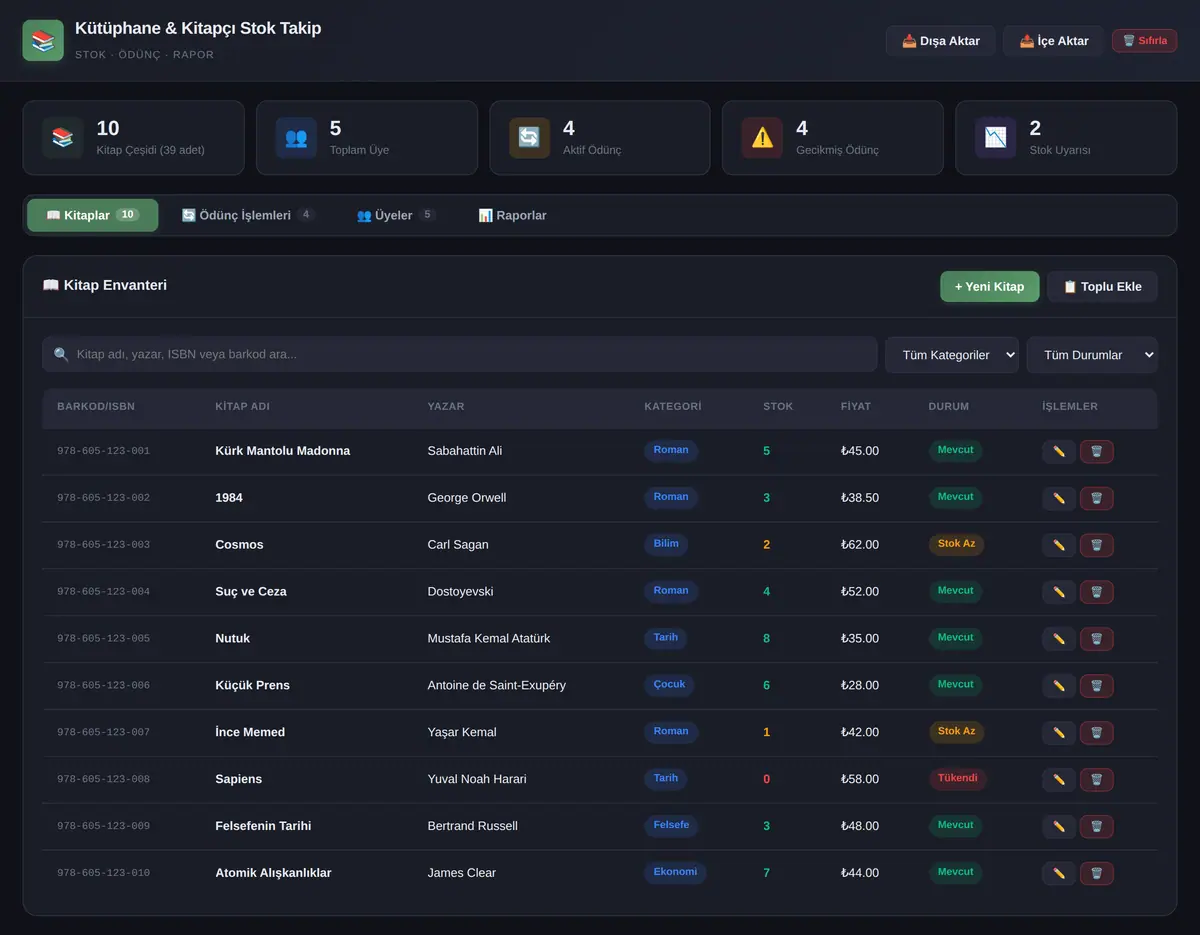The image size is (1200, 935).
Task: Edit the Kürk Mantolu Madonna book row
Action: pyautogui.click(x=1059, y=451)
